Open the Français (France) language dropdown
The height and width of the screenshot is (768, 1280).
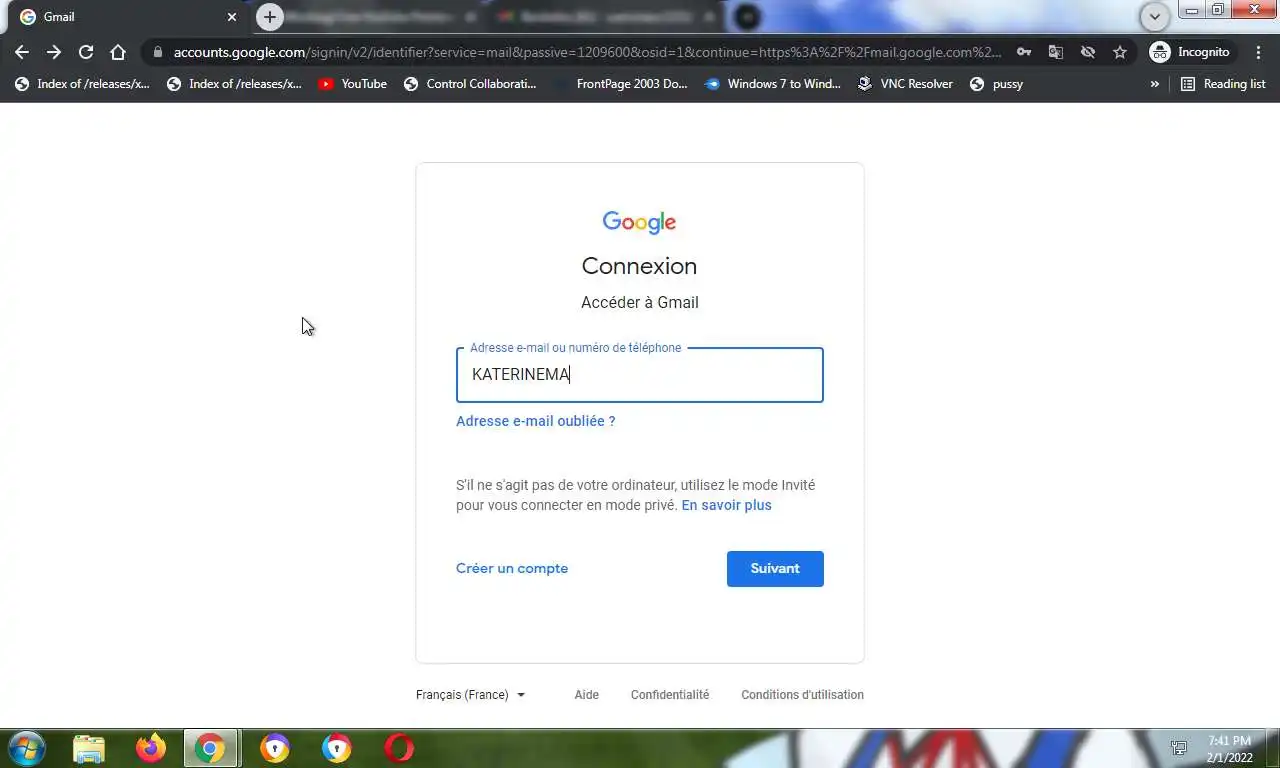pyautogui.click(x=470, y=695)
